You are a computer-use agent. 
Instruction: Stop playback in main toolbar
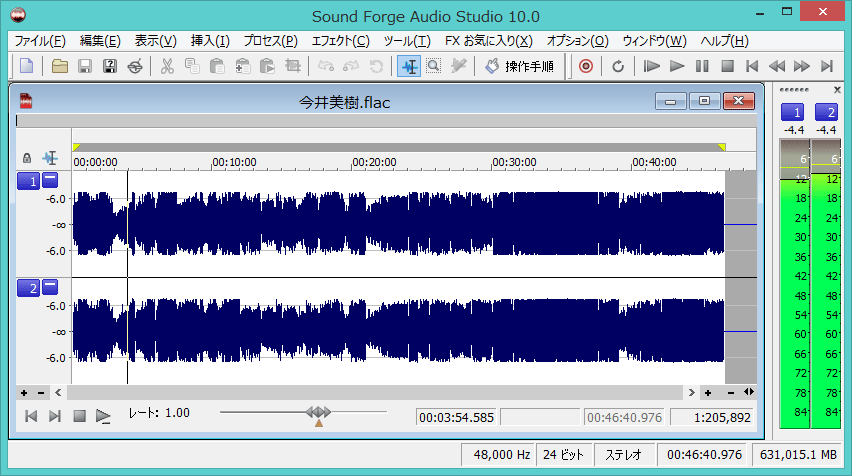coord(728,66)
